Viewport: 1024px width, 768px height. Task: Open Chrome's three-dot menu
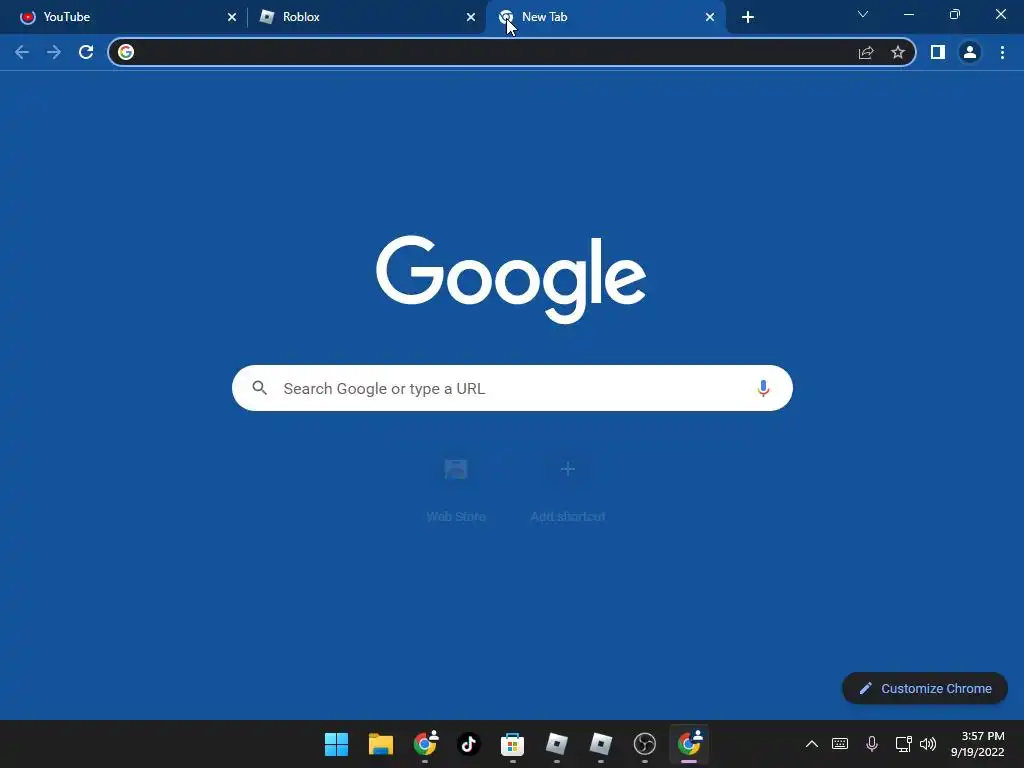pos(1002,52)
